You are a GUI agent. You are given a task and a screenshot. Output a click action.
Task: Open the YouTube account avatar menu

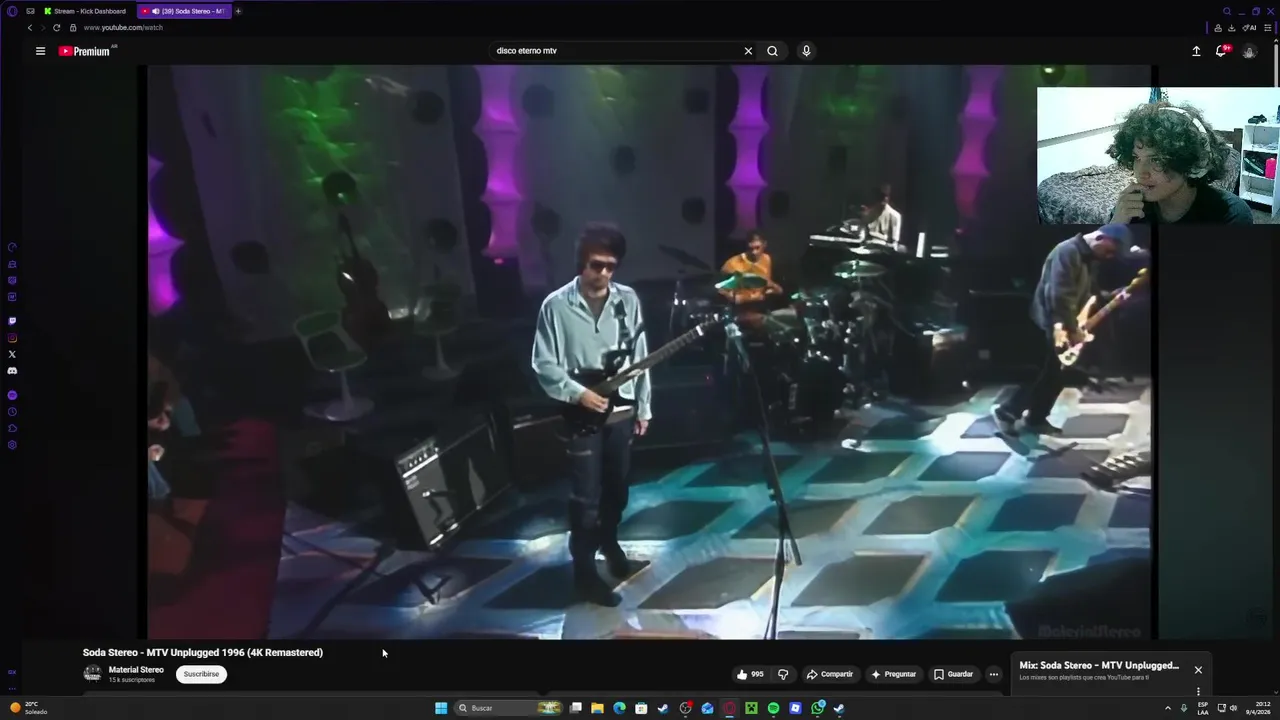tap(1249, 51)
